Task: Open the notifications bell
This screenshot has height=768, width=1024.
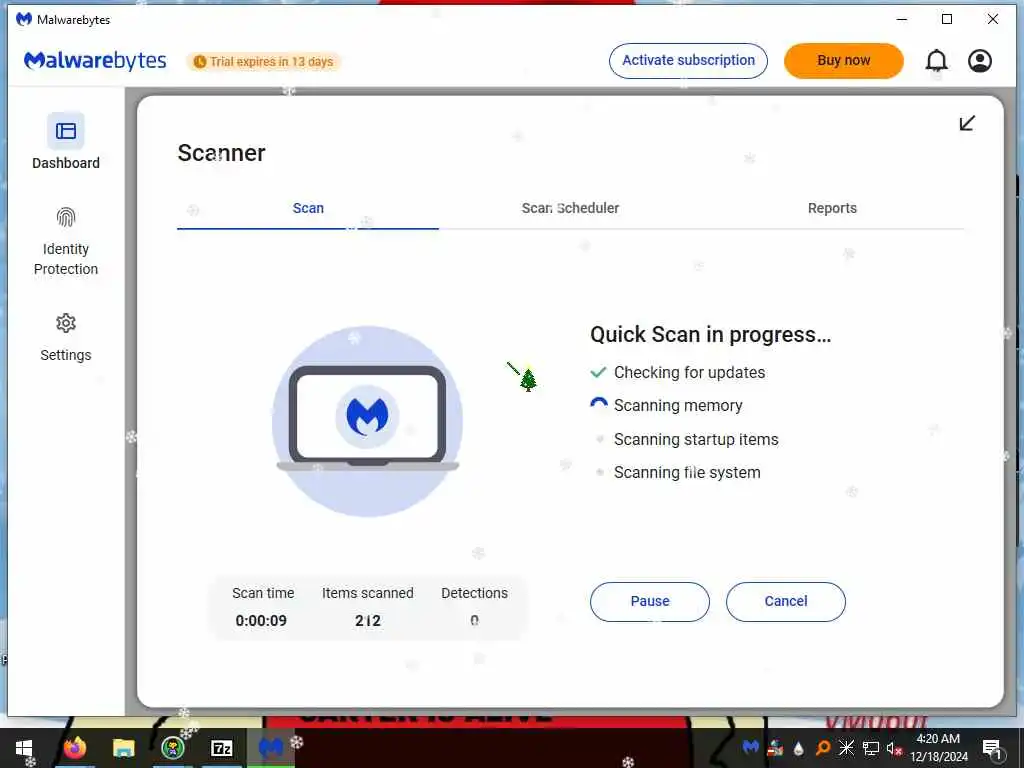Action: click(x=936, y=61)
